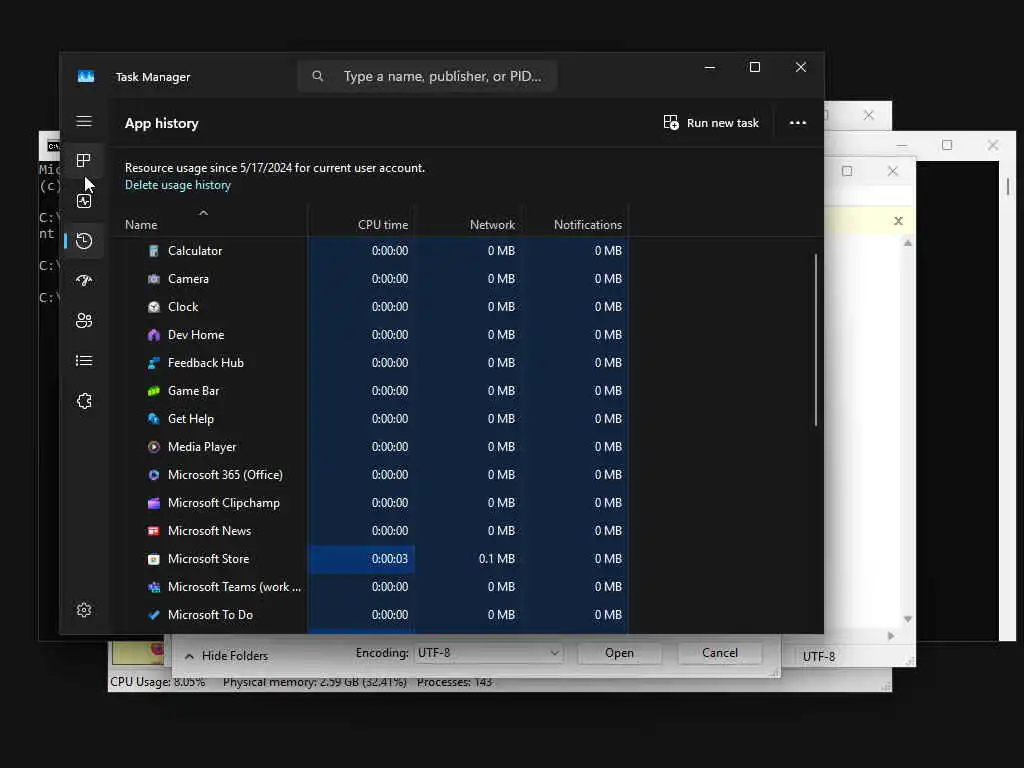
Task: Open the Performance page icon
Action: coord(84,201)
